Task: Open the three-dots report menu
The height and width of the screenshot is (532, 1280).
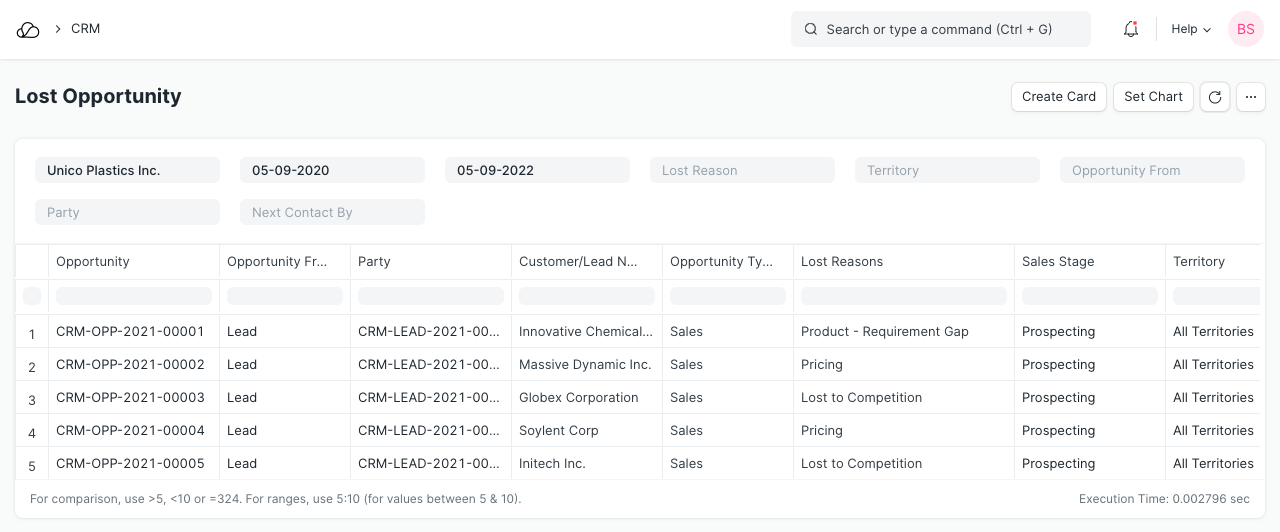Action: 1251,97
